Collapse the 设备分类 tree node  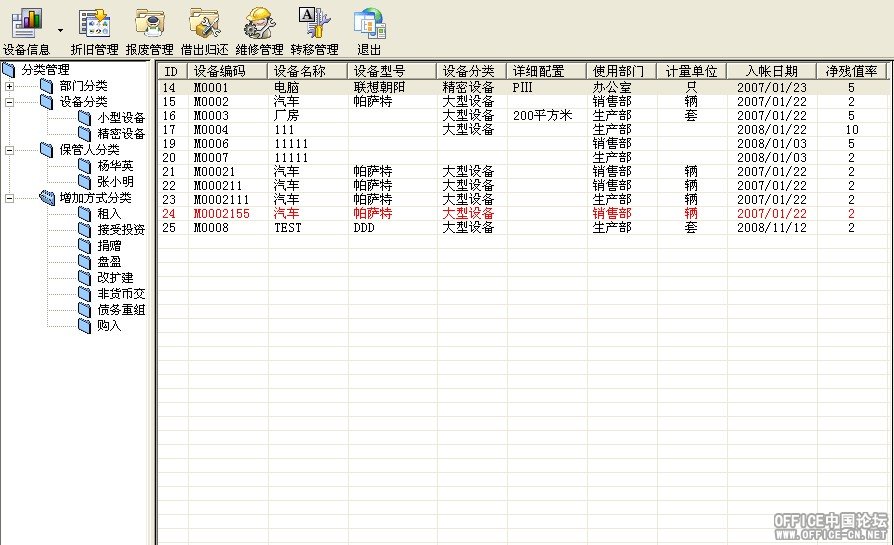coord(10,103)
